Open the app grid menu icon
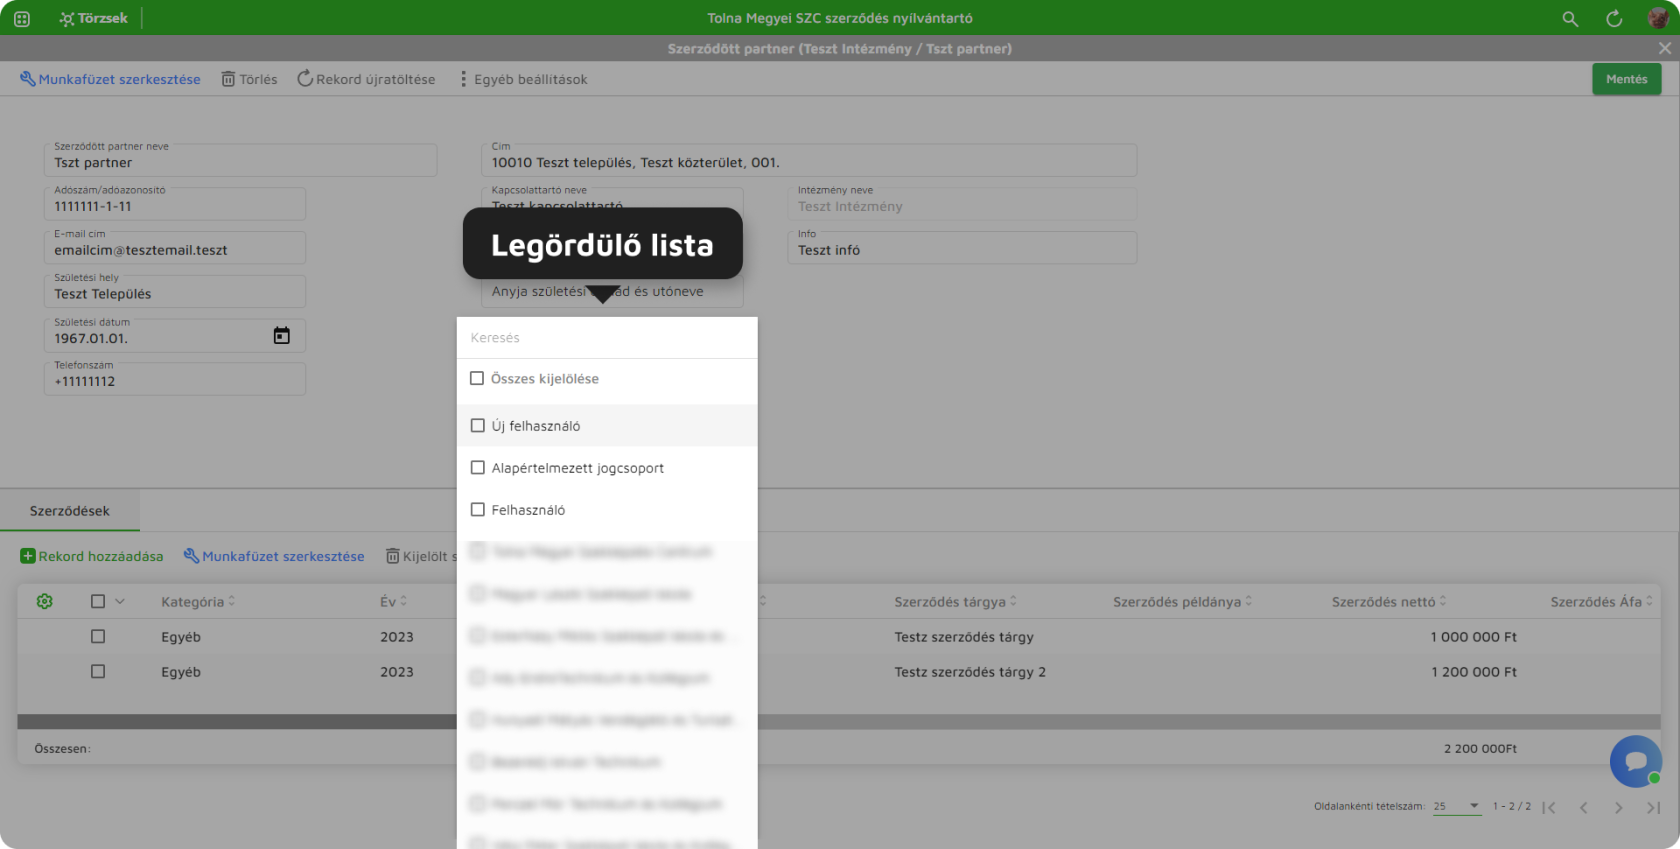 point(22,19)
